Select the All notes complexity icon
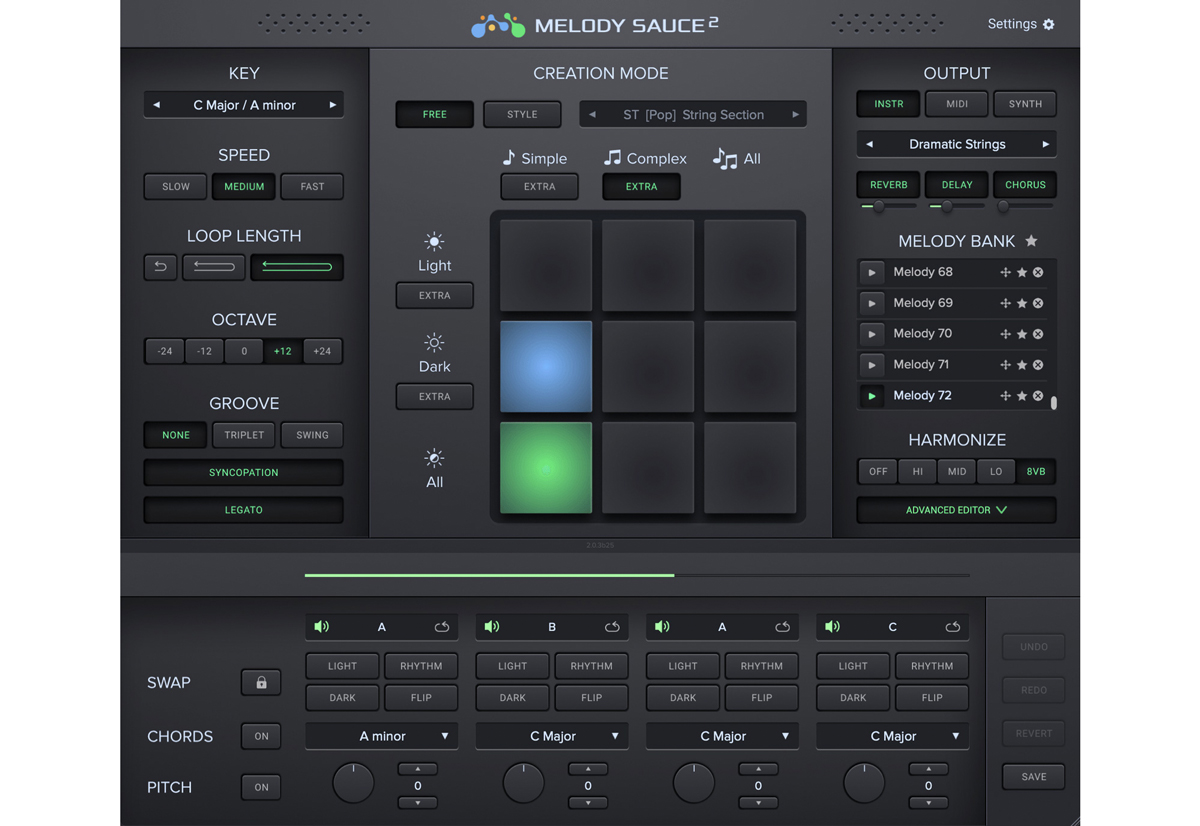1200x826 pixels. coord(725,158)
